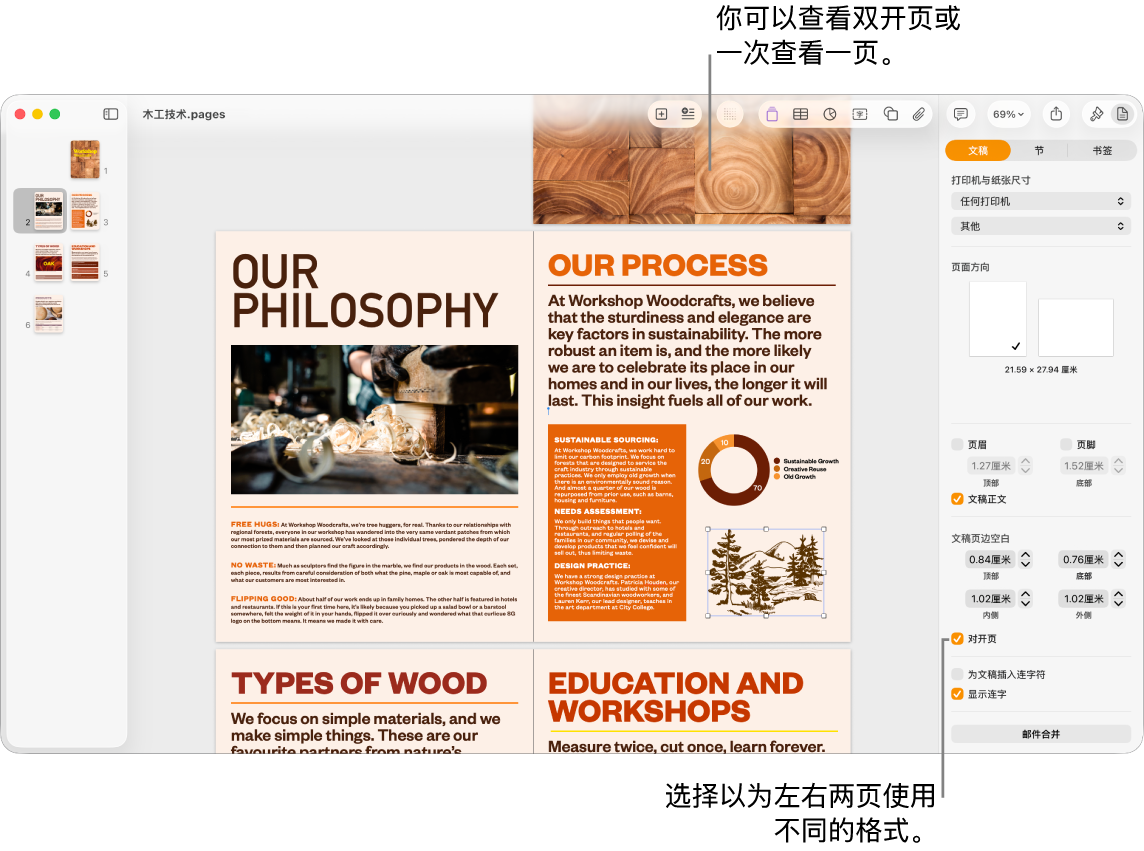Click the add page toolbar icon
Screen dimensions: 1144x851
[x=662, y=114]
